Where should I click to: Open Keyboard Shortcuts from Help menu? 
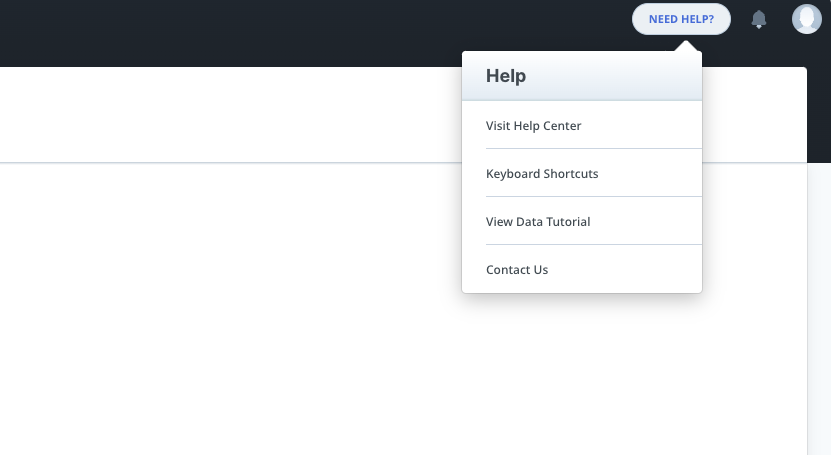tap(542, 174)
